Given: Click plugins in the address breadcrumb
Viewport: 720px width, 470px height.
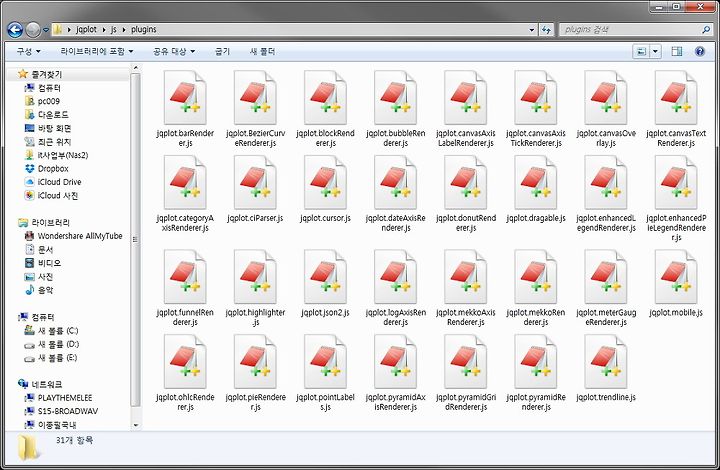Looking at the screenshot, I should pos(144,29).
